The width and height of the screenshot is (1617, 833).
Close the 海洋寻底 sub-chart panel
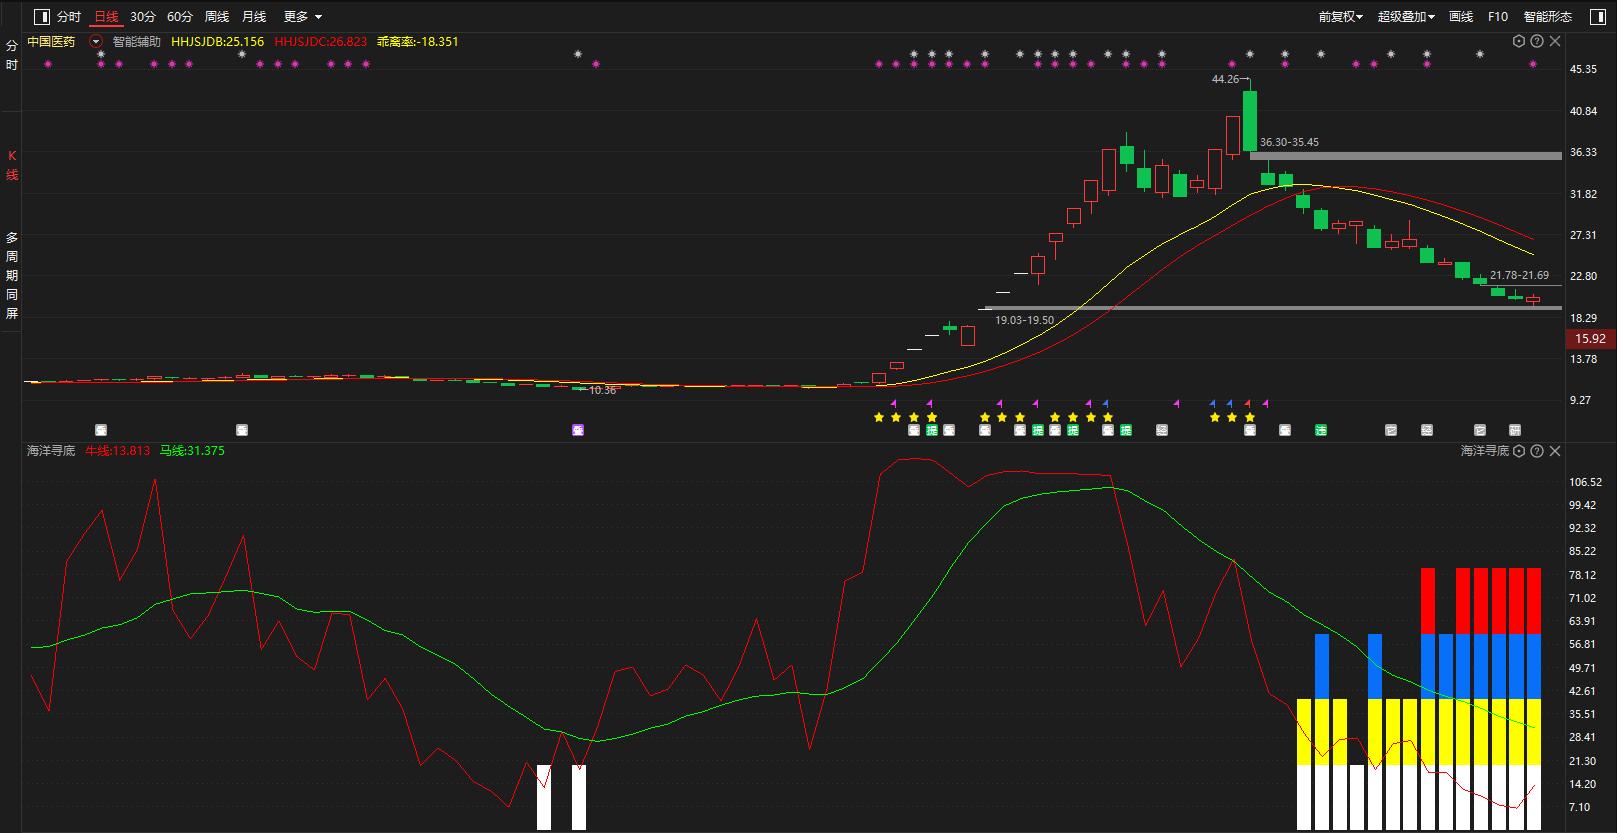coord(1555,451)
